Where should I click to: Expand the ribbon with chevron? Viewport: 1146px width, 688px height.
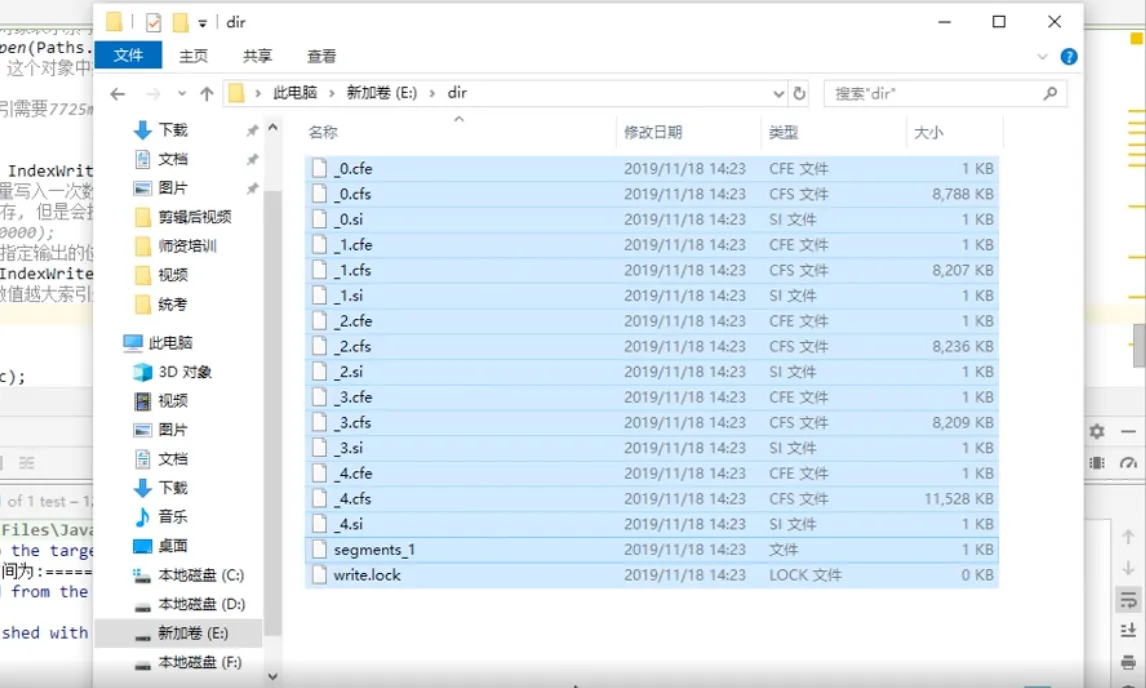(1042, 56)
